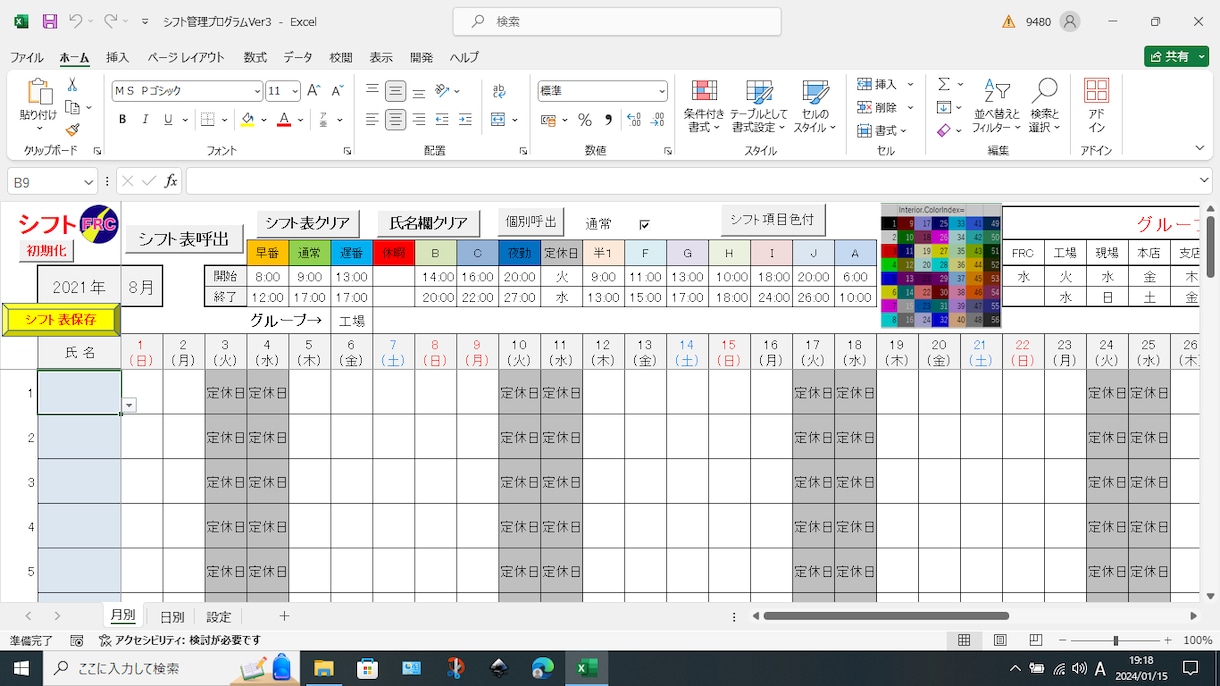Align text to top
Screen dimensions: 1220x686
coord(372,90)
